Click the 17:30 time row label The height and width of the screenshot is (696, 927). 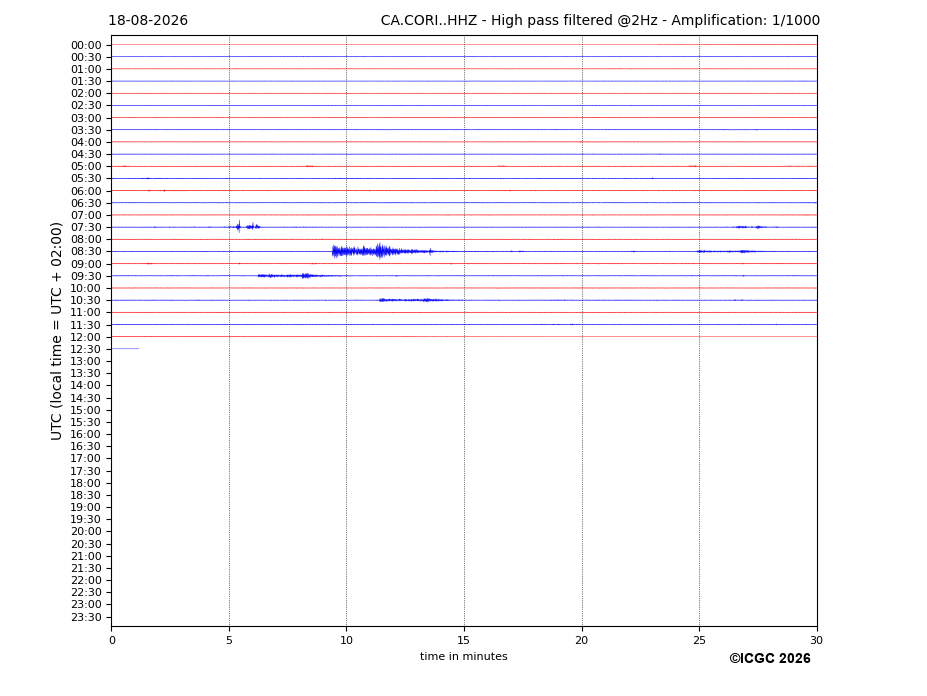coord(86,471)
